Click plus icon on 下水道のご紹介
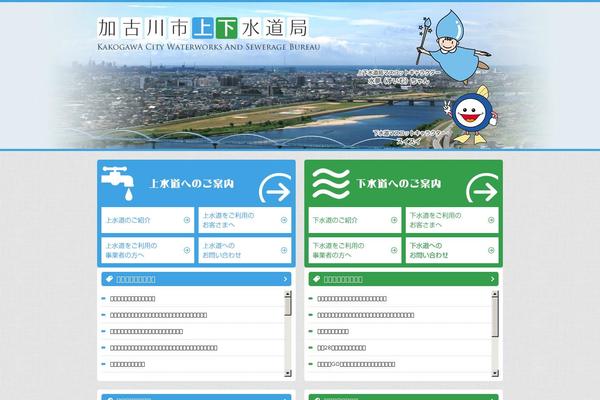Viewport: 600px width, 400px height. tap(394, 220)
